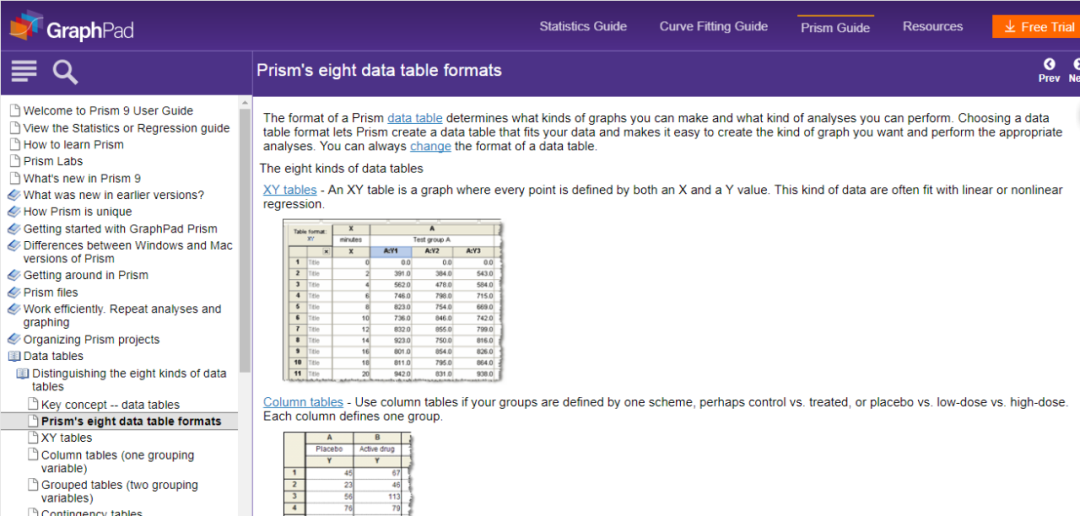This screenshot has height=516, width=1080.
Task: Open the Curve Fitting Guide tab
Action: click(714, 26)
